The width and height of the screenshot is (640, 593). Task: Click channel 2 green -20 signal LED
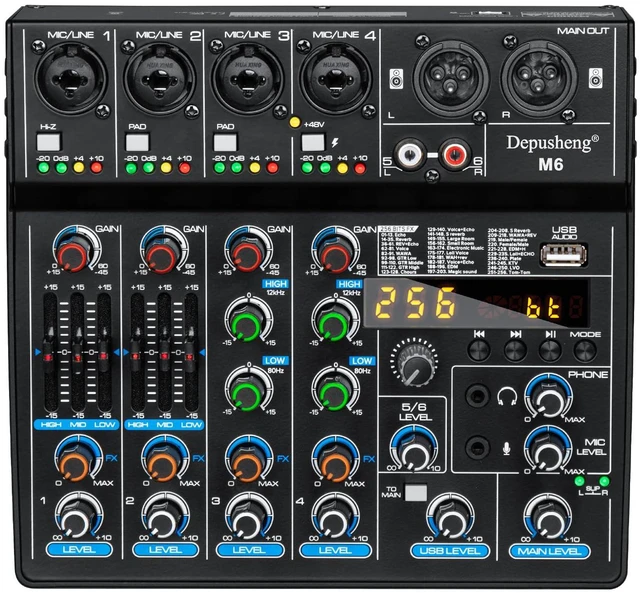[131, 168]
